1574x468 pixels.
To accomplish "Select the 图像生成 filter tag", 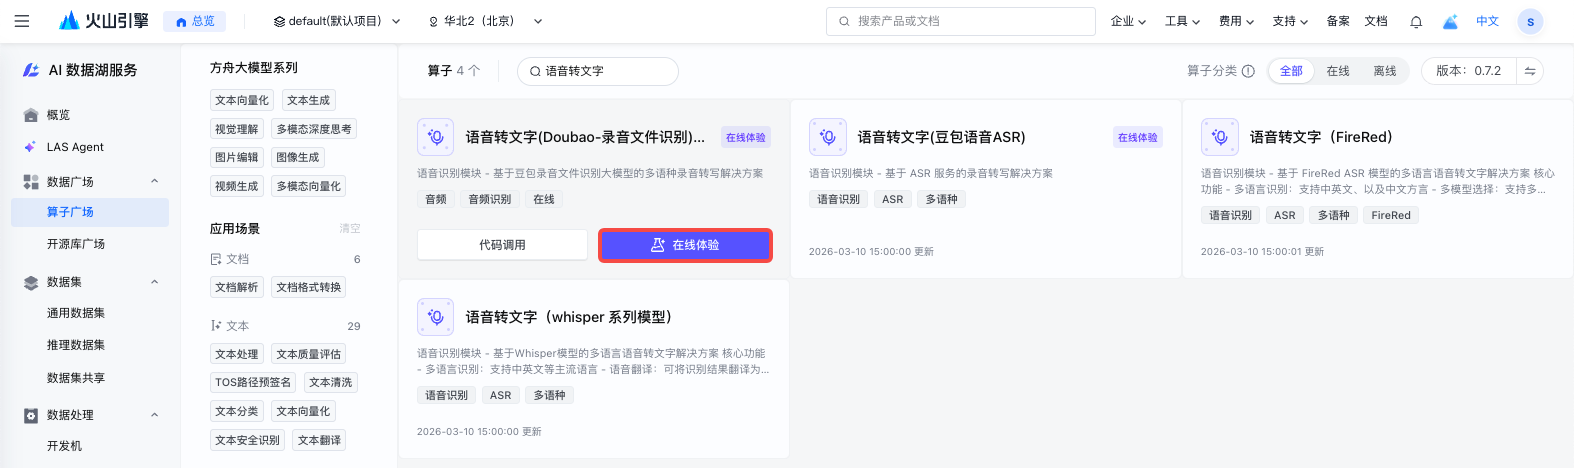I will [x=297, y=157].
